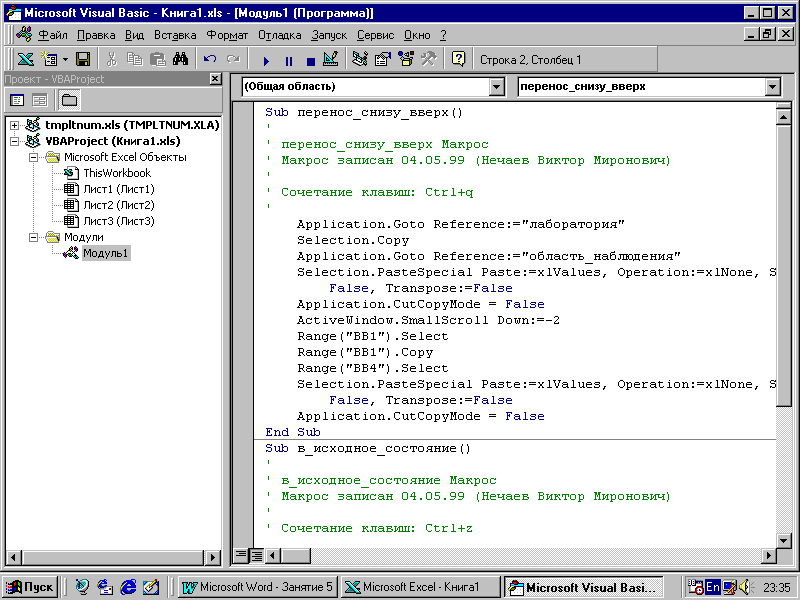Click the View Microsoft Excel toolbar icon
This screenshot has width=800, height=600.
pos(26,59)
